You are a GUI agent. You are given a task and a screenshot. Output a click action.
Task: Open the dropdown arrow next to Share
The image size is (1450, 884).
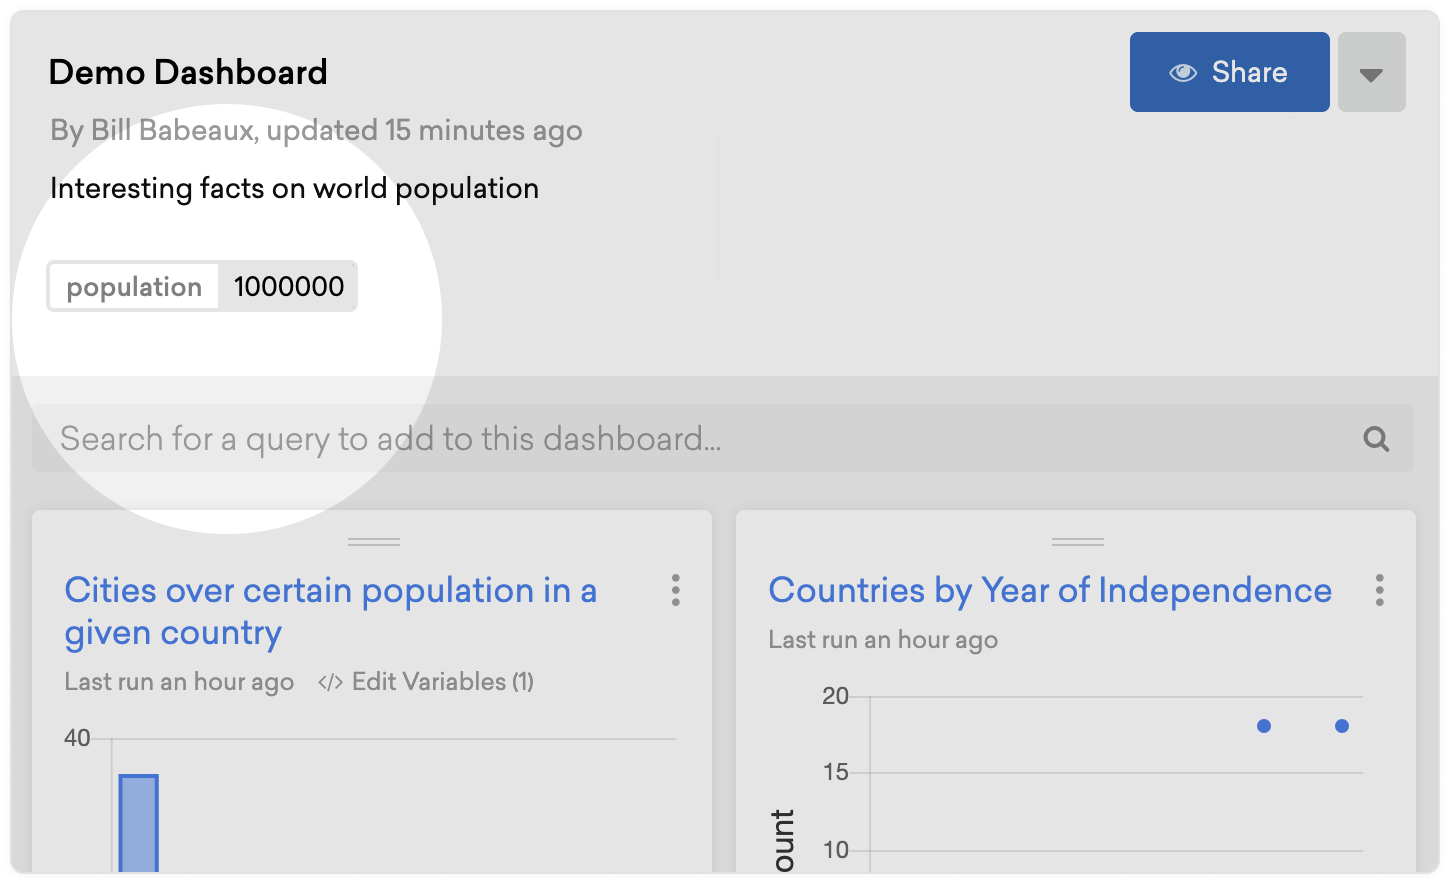(1372, 72)
